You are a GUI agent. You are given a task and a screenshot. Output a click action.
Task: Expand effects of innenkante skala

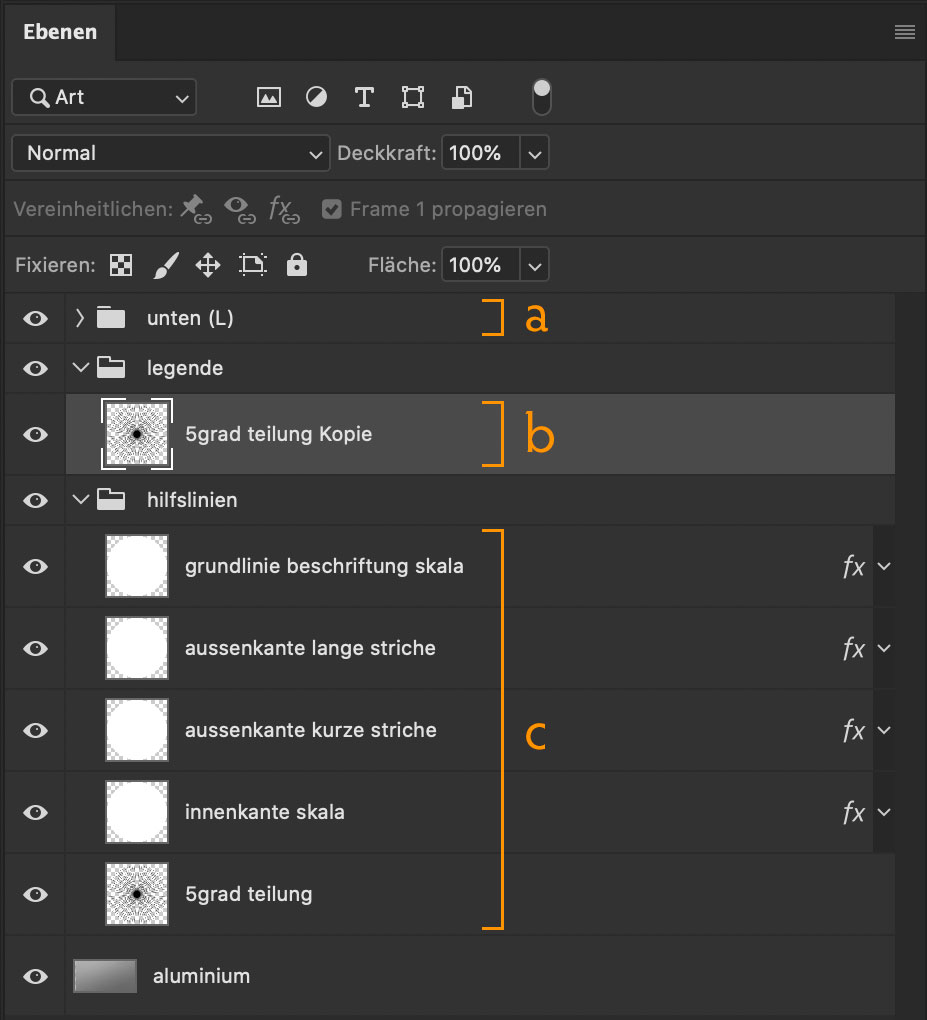point(884,812)
